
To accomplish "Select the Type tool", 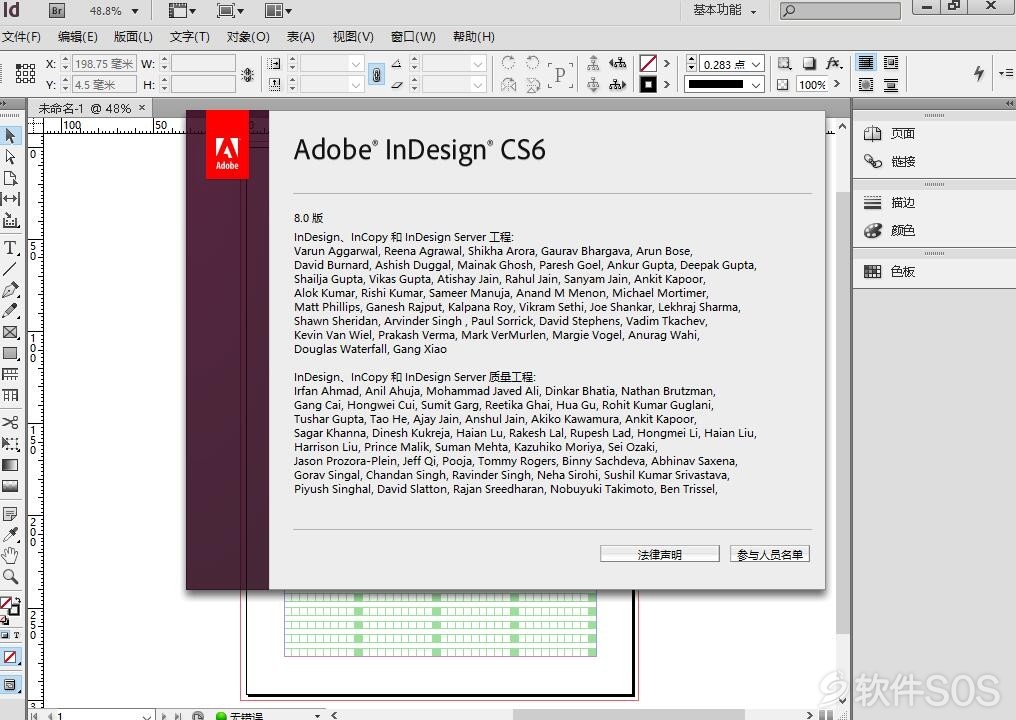I will 10,248.
